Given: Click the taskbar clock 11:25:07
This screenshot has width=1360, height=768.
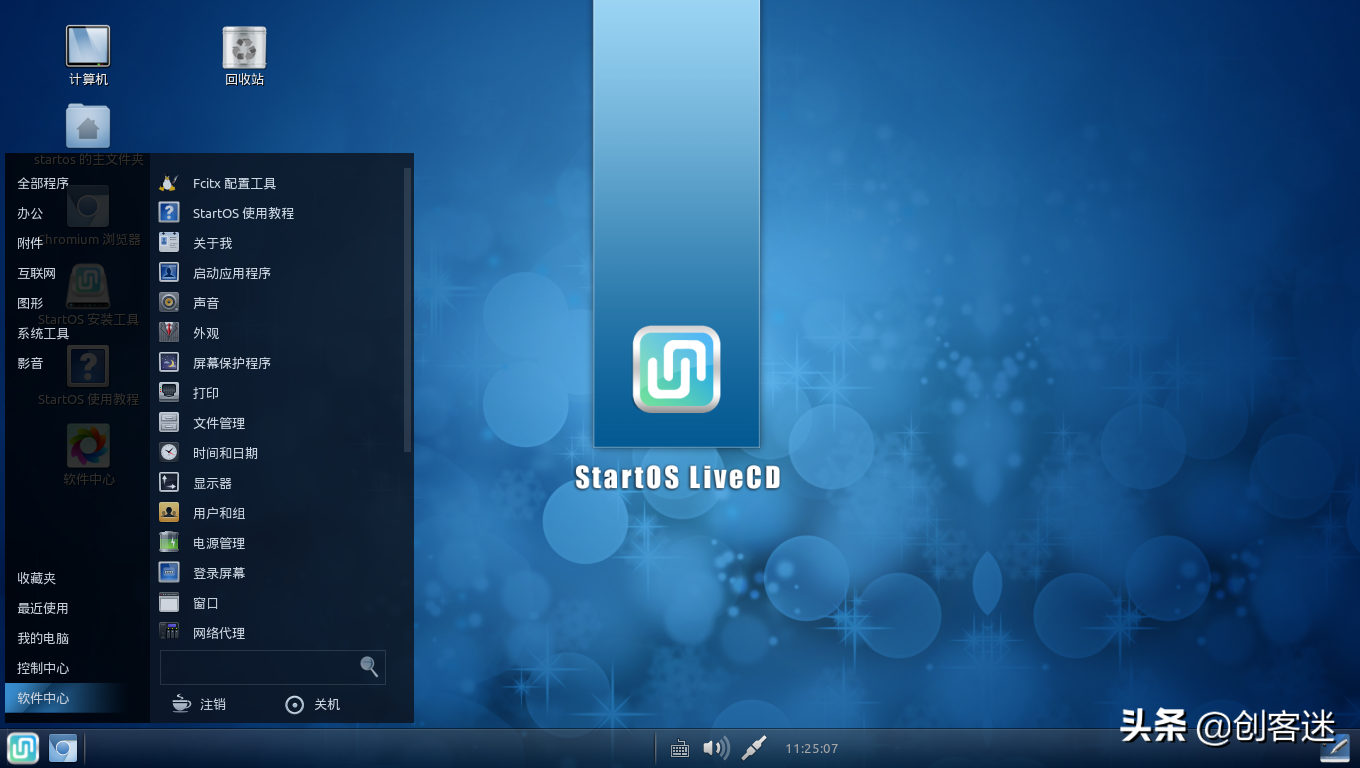Looking at the screenshot, I should (x=811, y=748).
